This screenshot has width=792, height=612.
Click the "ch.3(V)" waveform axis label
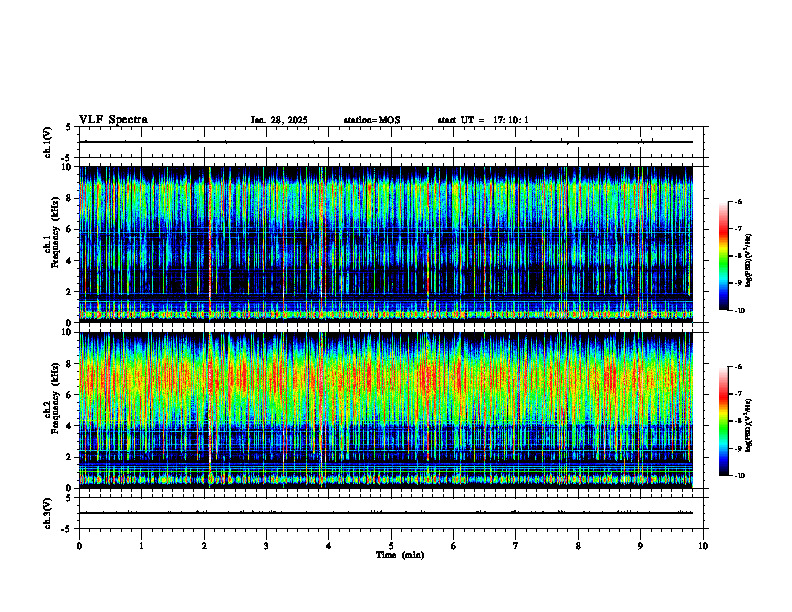click(48, 513)
